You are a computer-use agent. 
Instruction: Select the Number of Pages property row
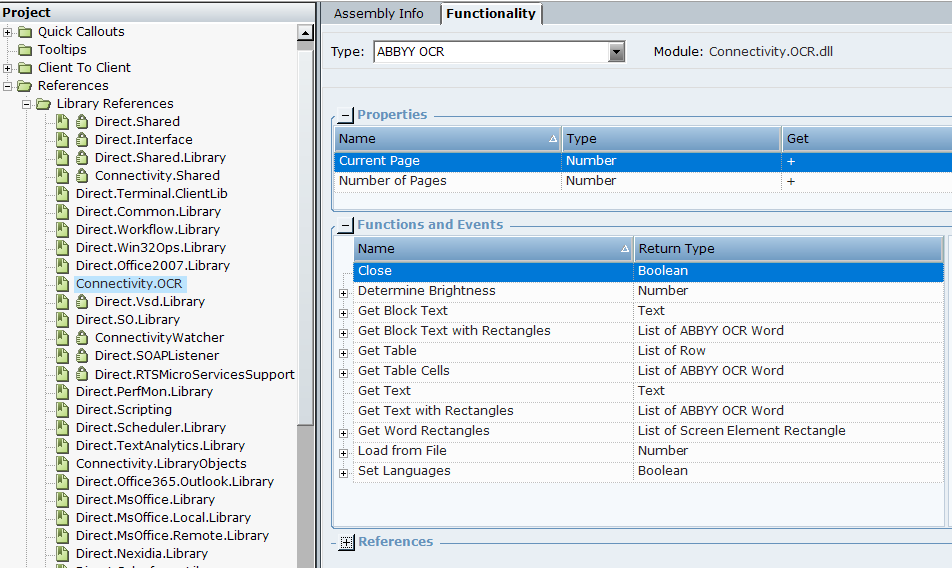click(392, 181)
